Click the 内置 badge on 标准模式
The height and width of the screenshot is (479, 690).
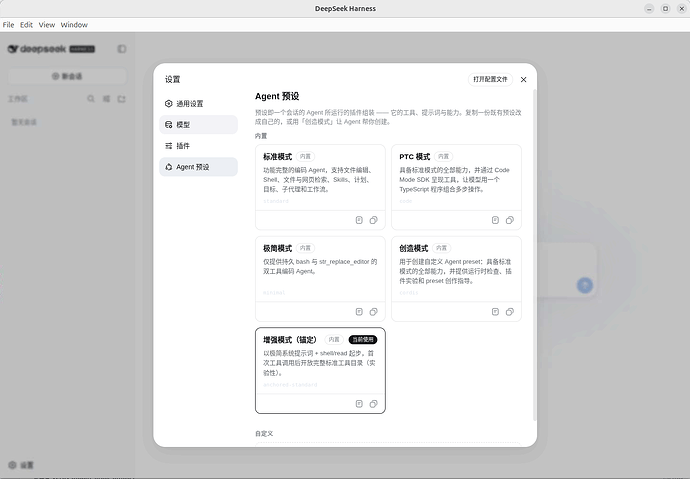[x=305, y=157]
